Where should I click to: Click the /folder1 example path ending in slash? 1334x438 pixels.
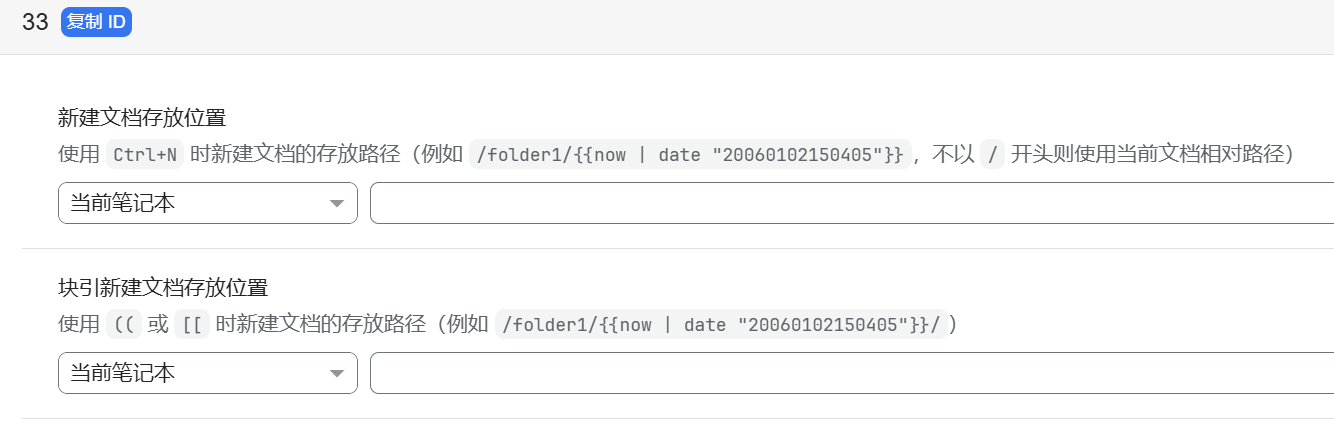coord(721,324)
